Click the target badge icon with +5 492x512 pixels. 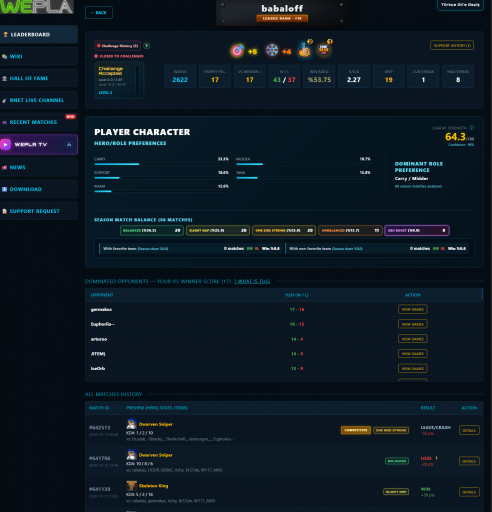[237, 51]
